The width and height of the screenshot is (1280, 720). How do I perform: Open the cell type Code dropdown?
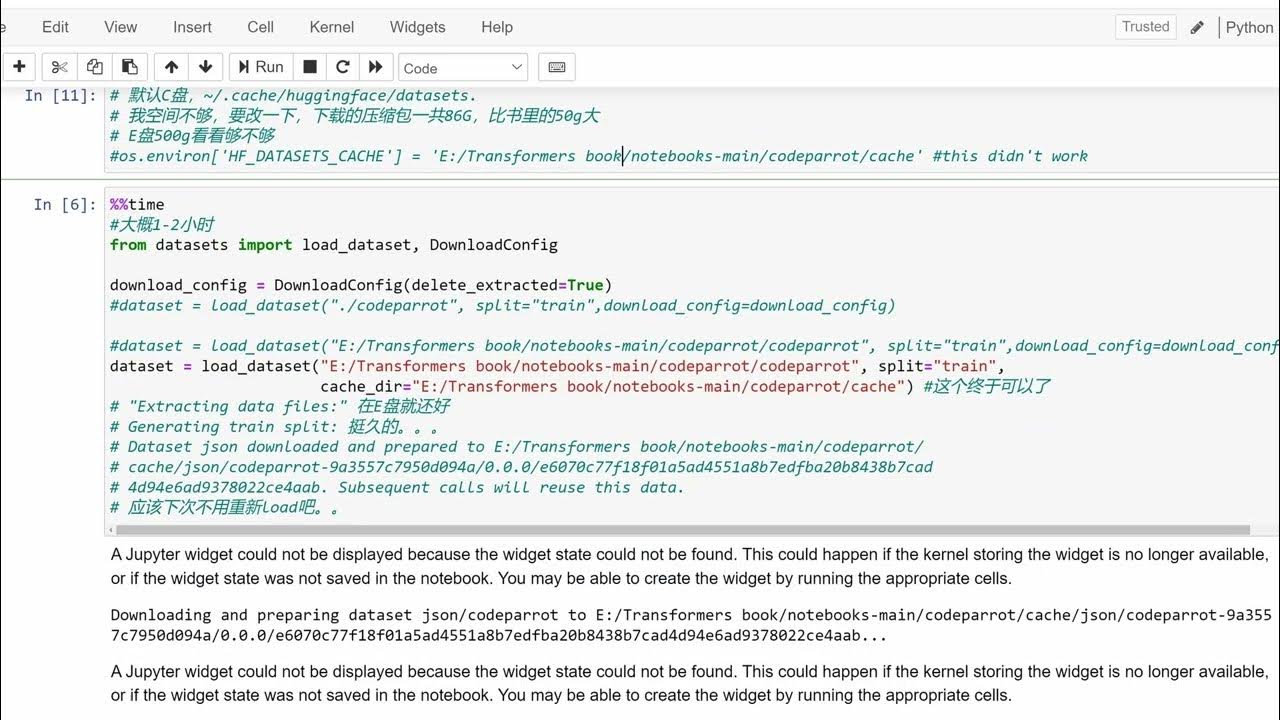pyautogui.click(x=463, y=68)
